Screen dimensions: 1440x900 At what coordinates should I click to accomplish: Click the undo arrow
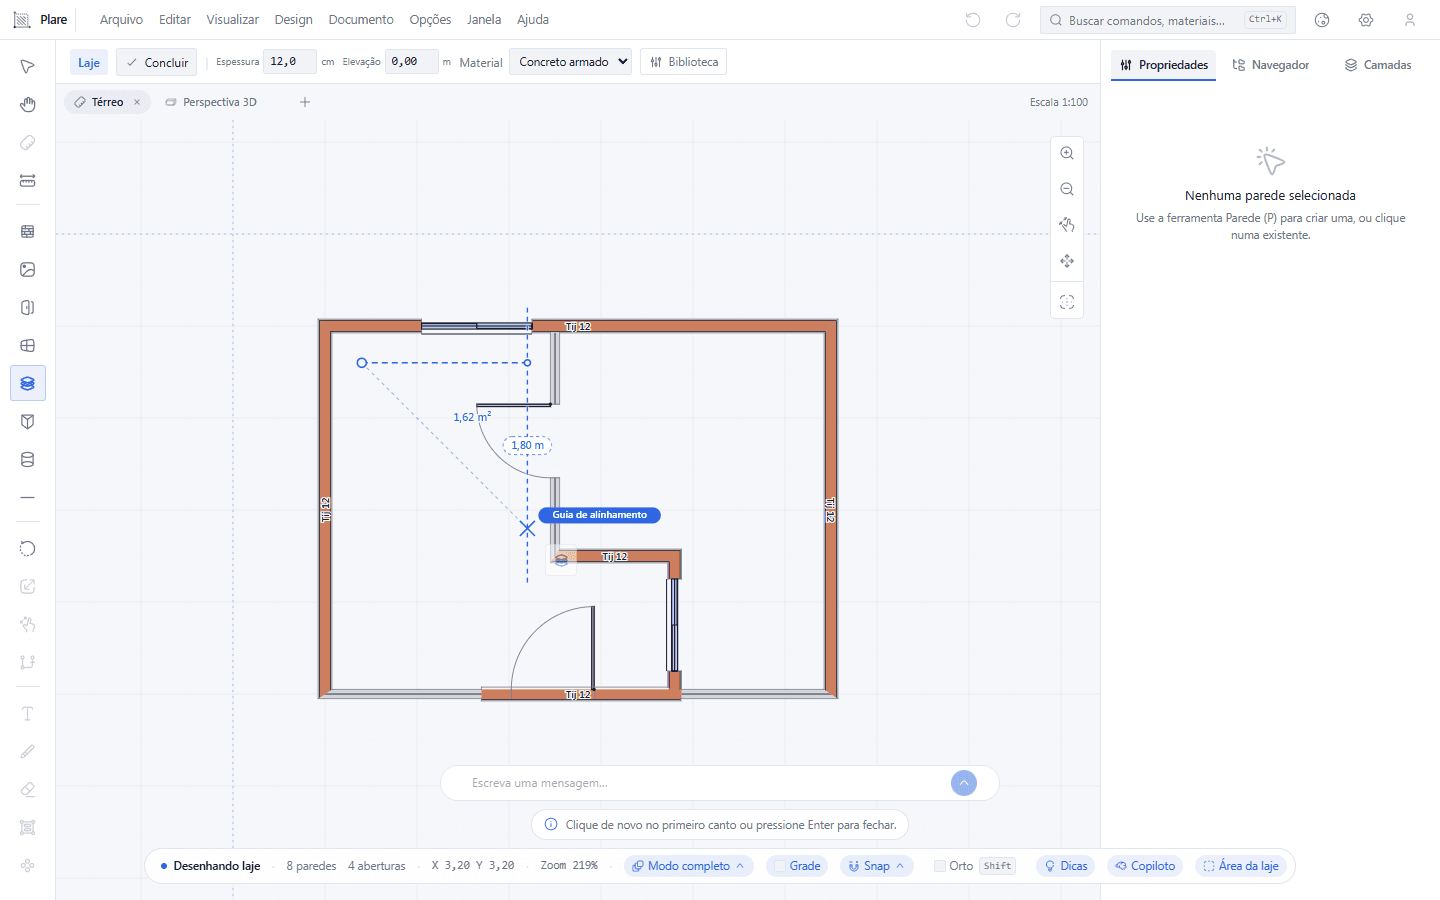point(973,20)
